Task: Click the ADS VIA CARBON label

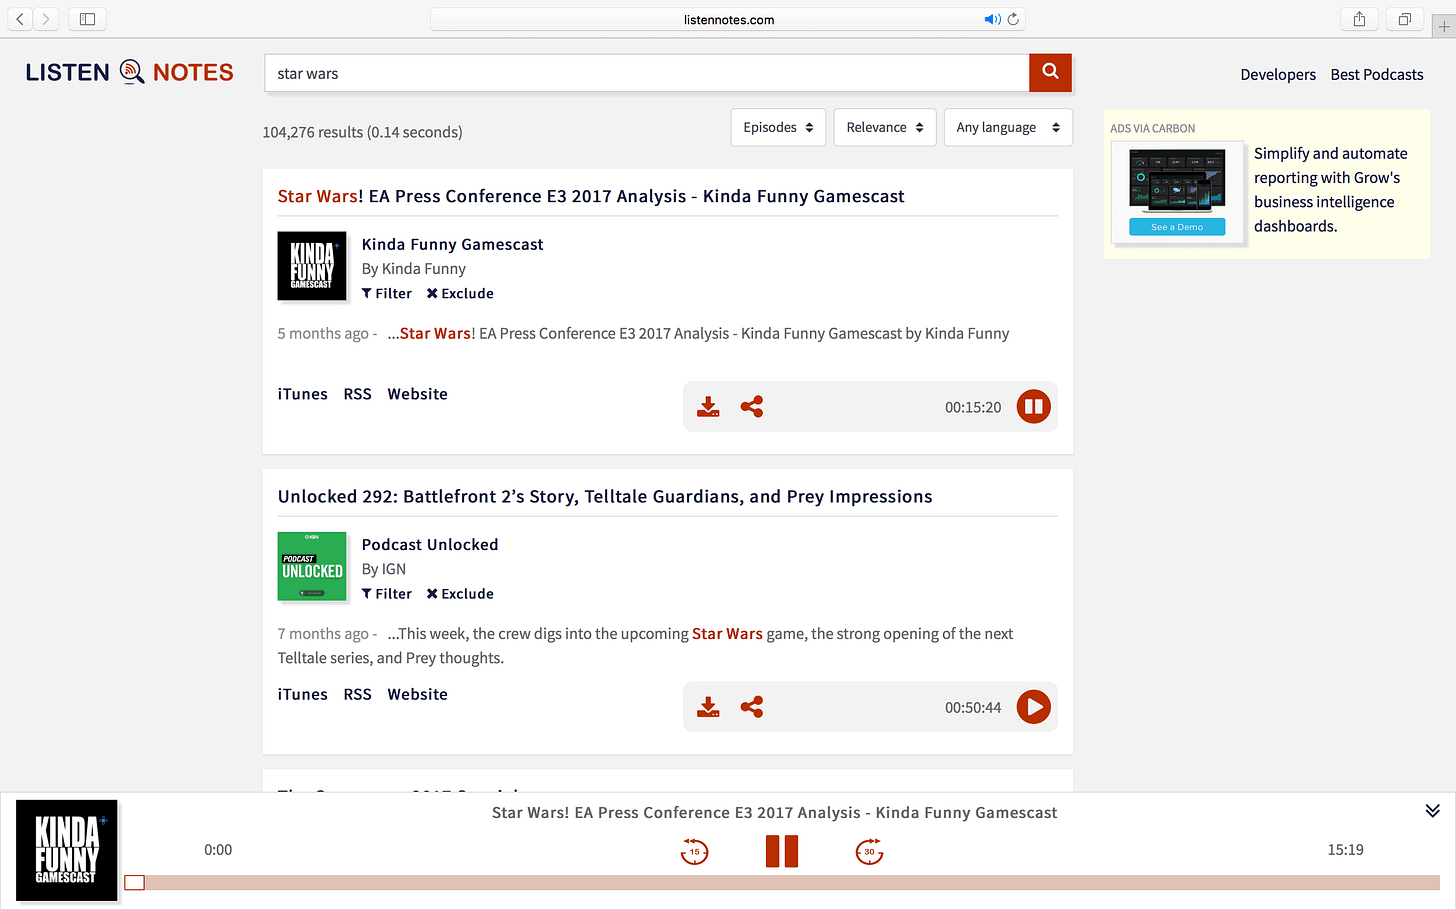Action: [1152, 128]
